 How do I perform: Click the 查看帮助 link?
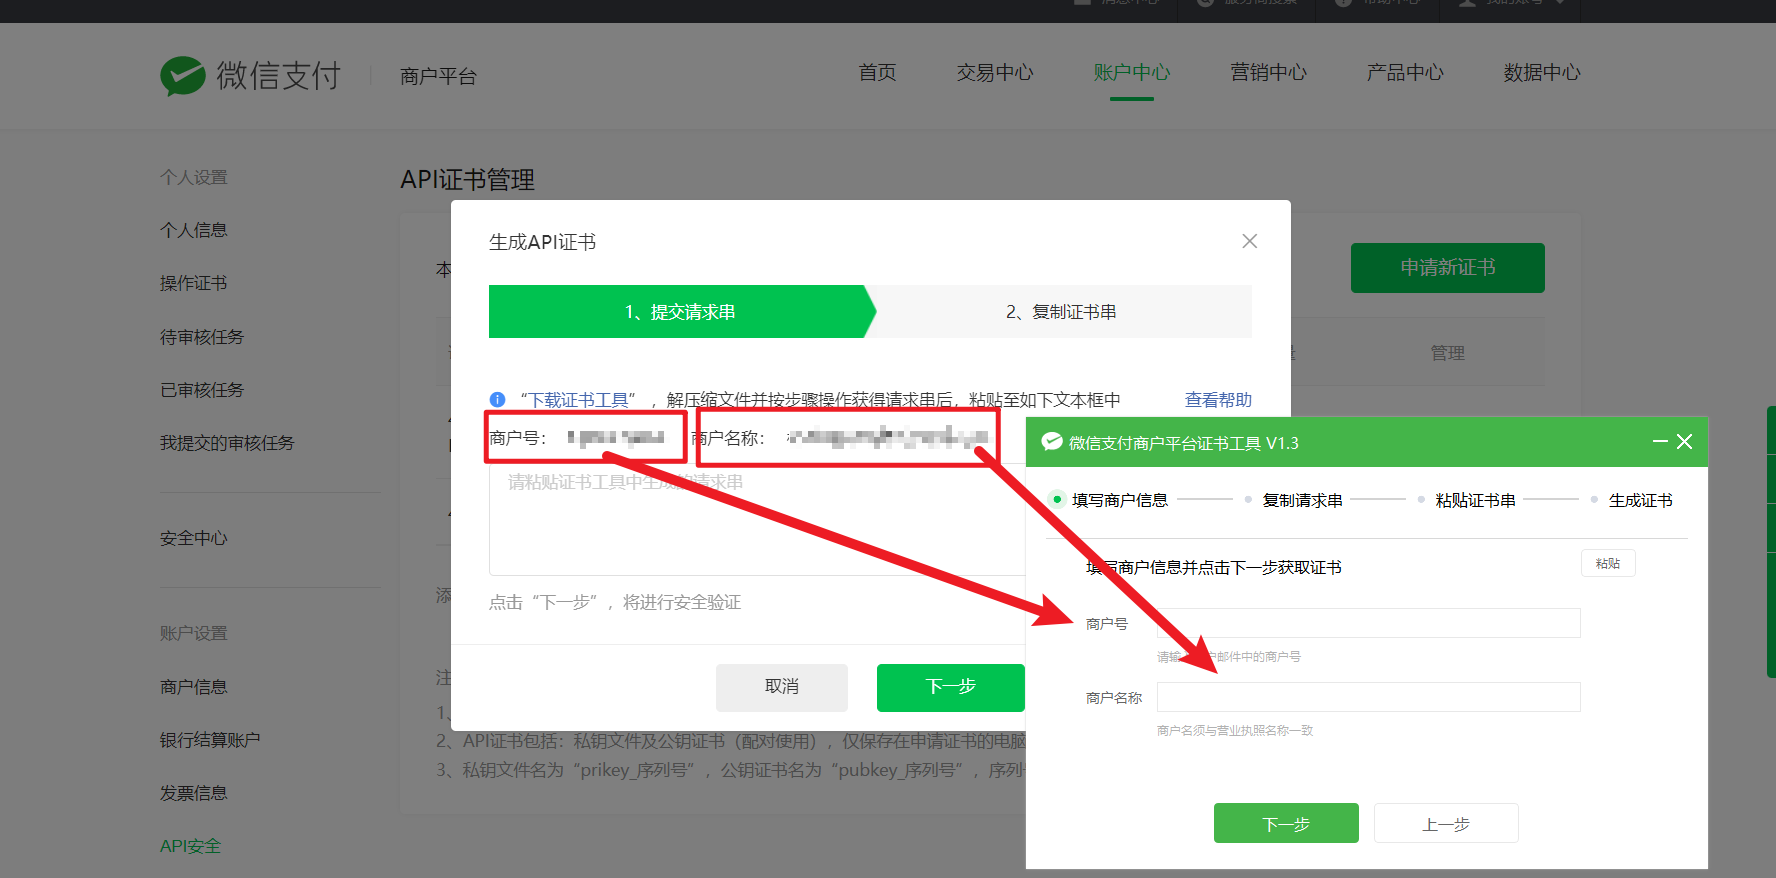click(x=1218, y=400)
